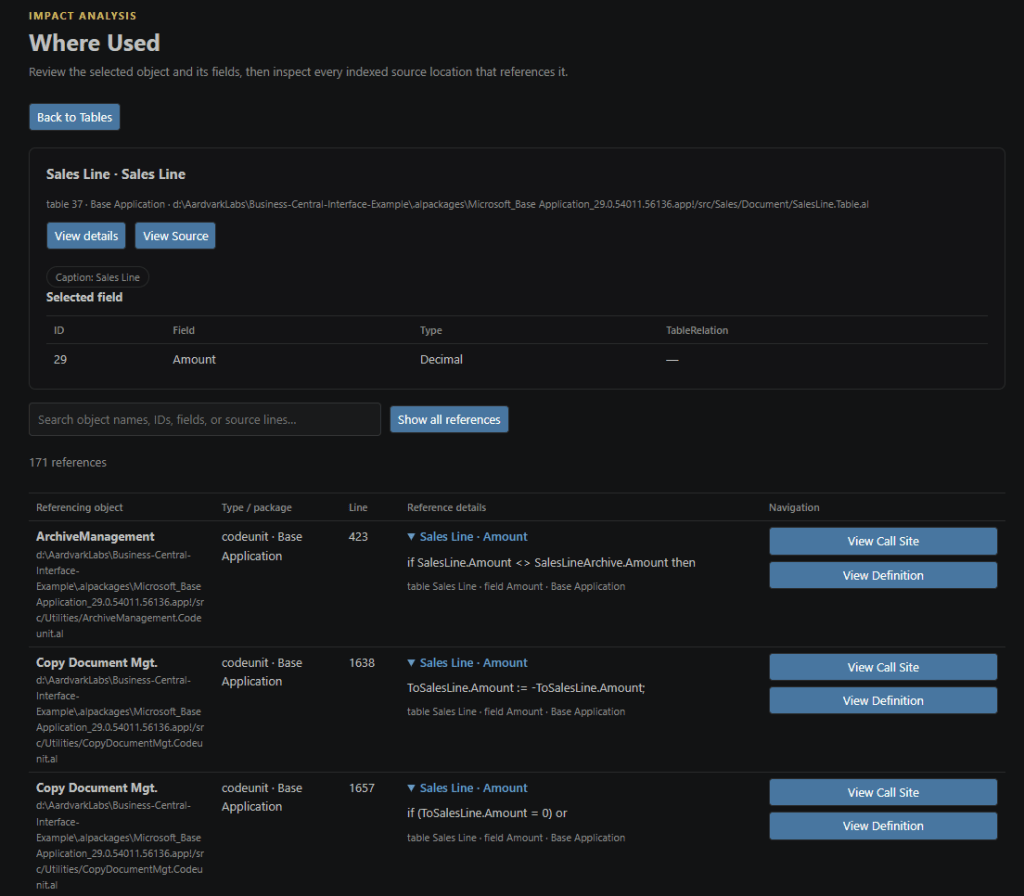Click field ID 29 cell
The image size is (1024, 896).
[x=60, y=359]
